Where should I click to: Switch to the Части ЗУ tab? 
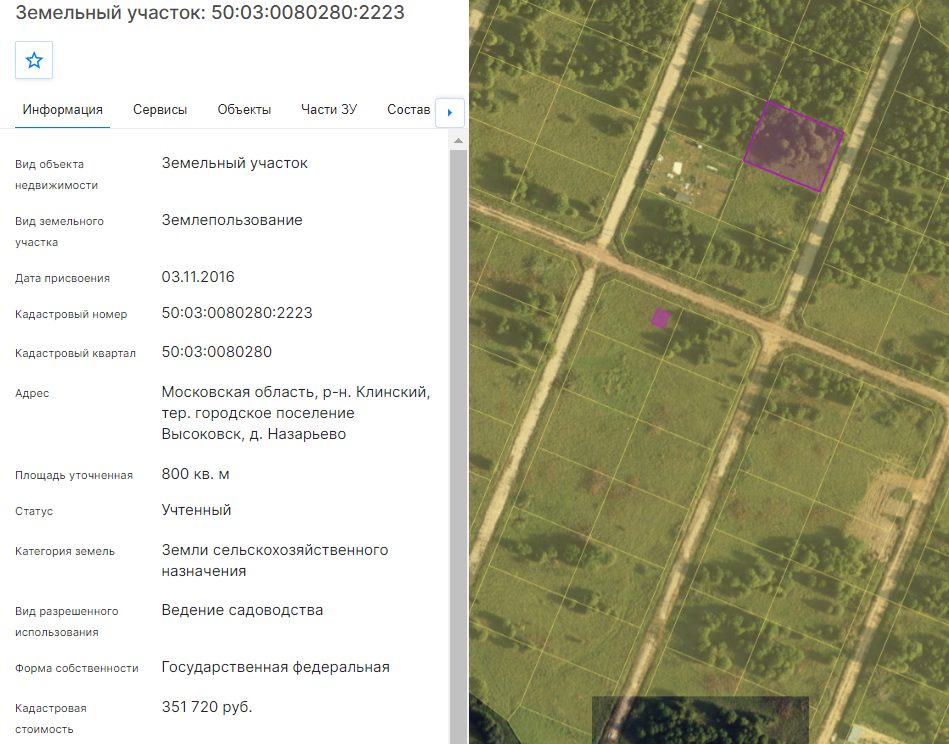tap(329, 110)
